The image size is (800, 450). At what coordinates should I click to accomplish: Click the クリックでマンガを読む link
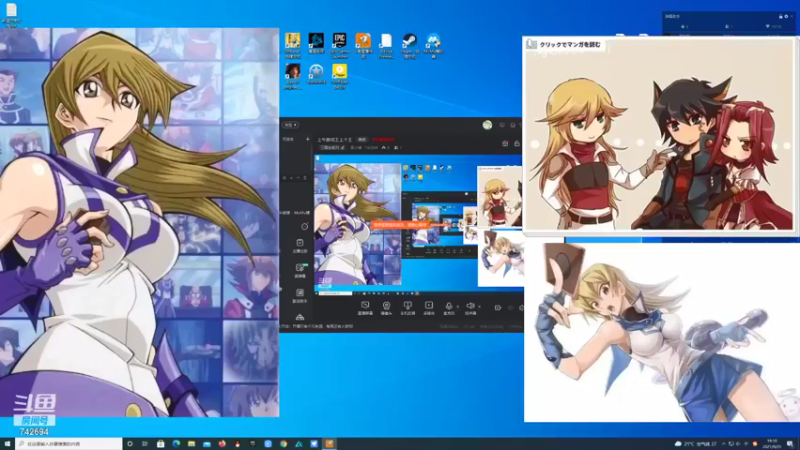[x=570, y=45]
